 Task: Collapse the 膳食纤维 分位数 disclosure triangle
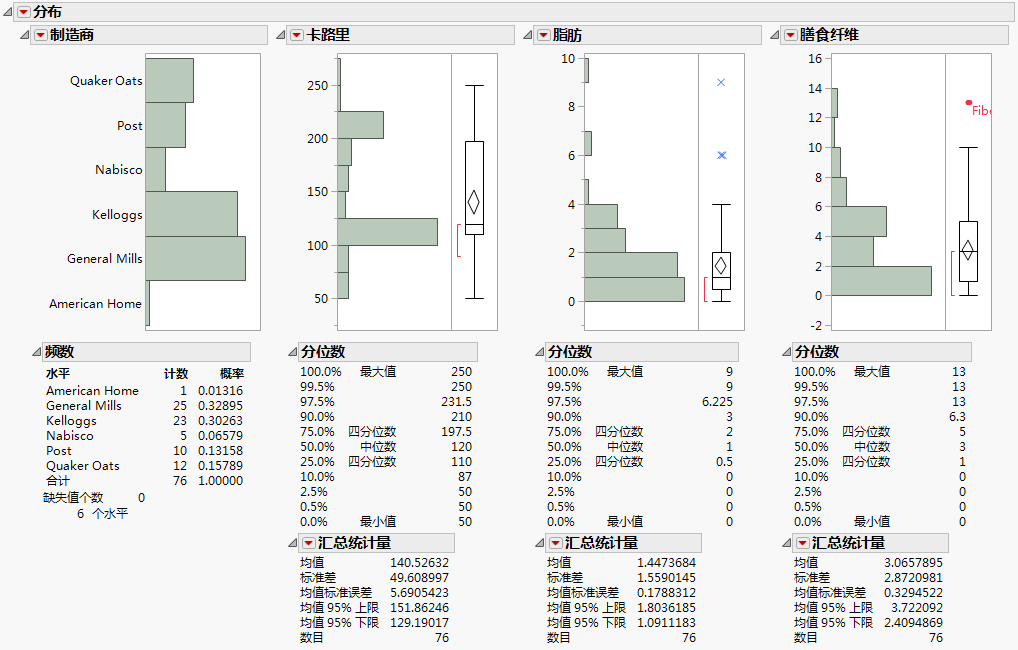[787, 352]
